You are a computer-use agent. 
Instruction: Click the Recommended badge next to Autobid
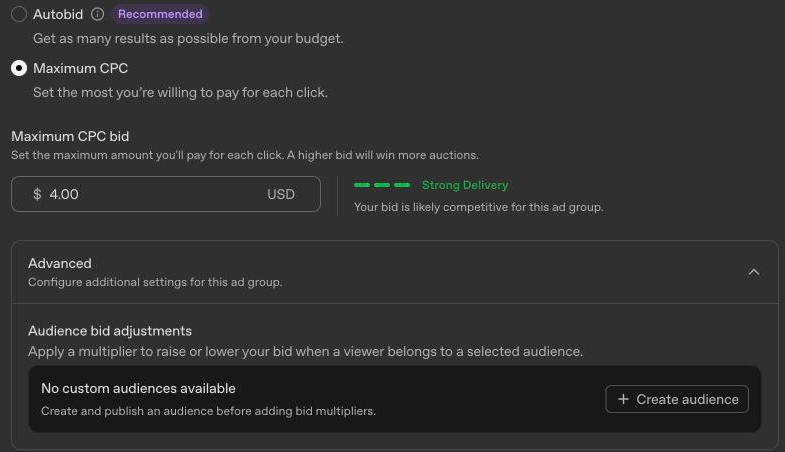tap(160, 14)
